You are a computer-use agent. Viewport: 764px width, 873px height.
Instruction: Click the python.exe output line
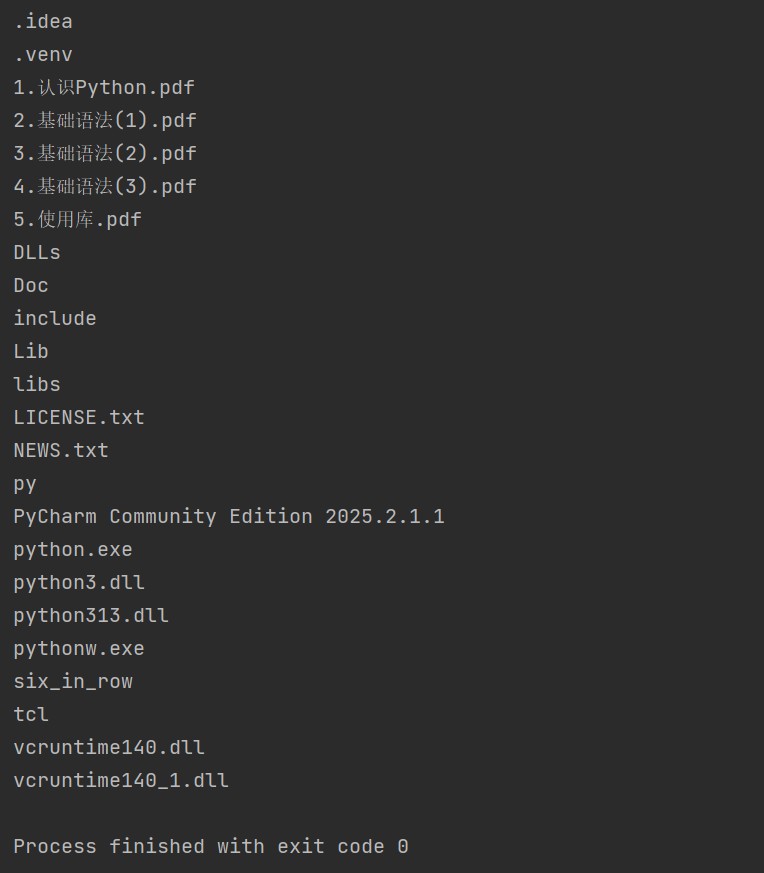click(x=73, y=550)
